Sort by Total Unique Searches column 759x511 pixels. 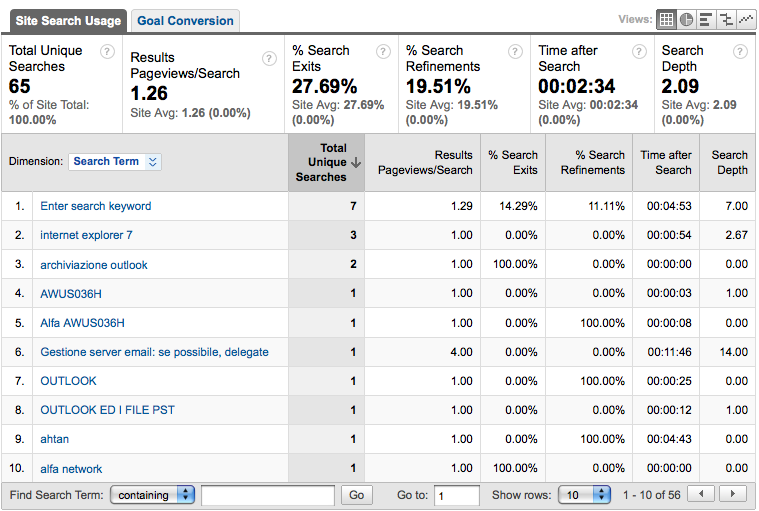coord(327,163)
